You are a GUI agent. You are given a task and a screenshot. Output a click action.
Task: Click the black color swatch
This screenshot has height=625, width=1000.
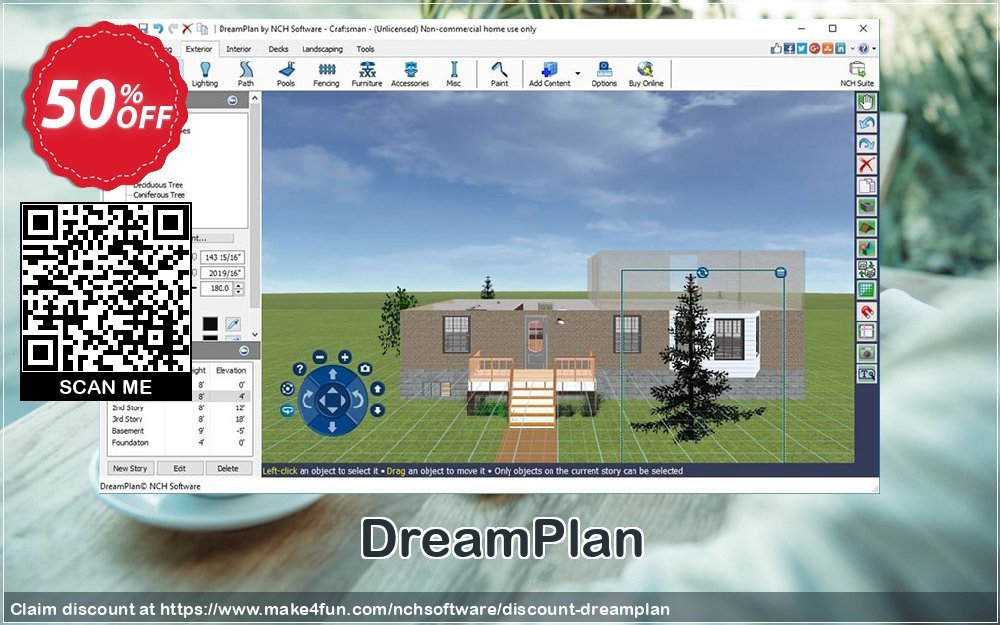click(x=210, y=324)
